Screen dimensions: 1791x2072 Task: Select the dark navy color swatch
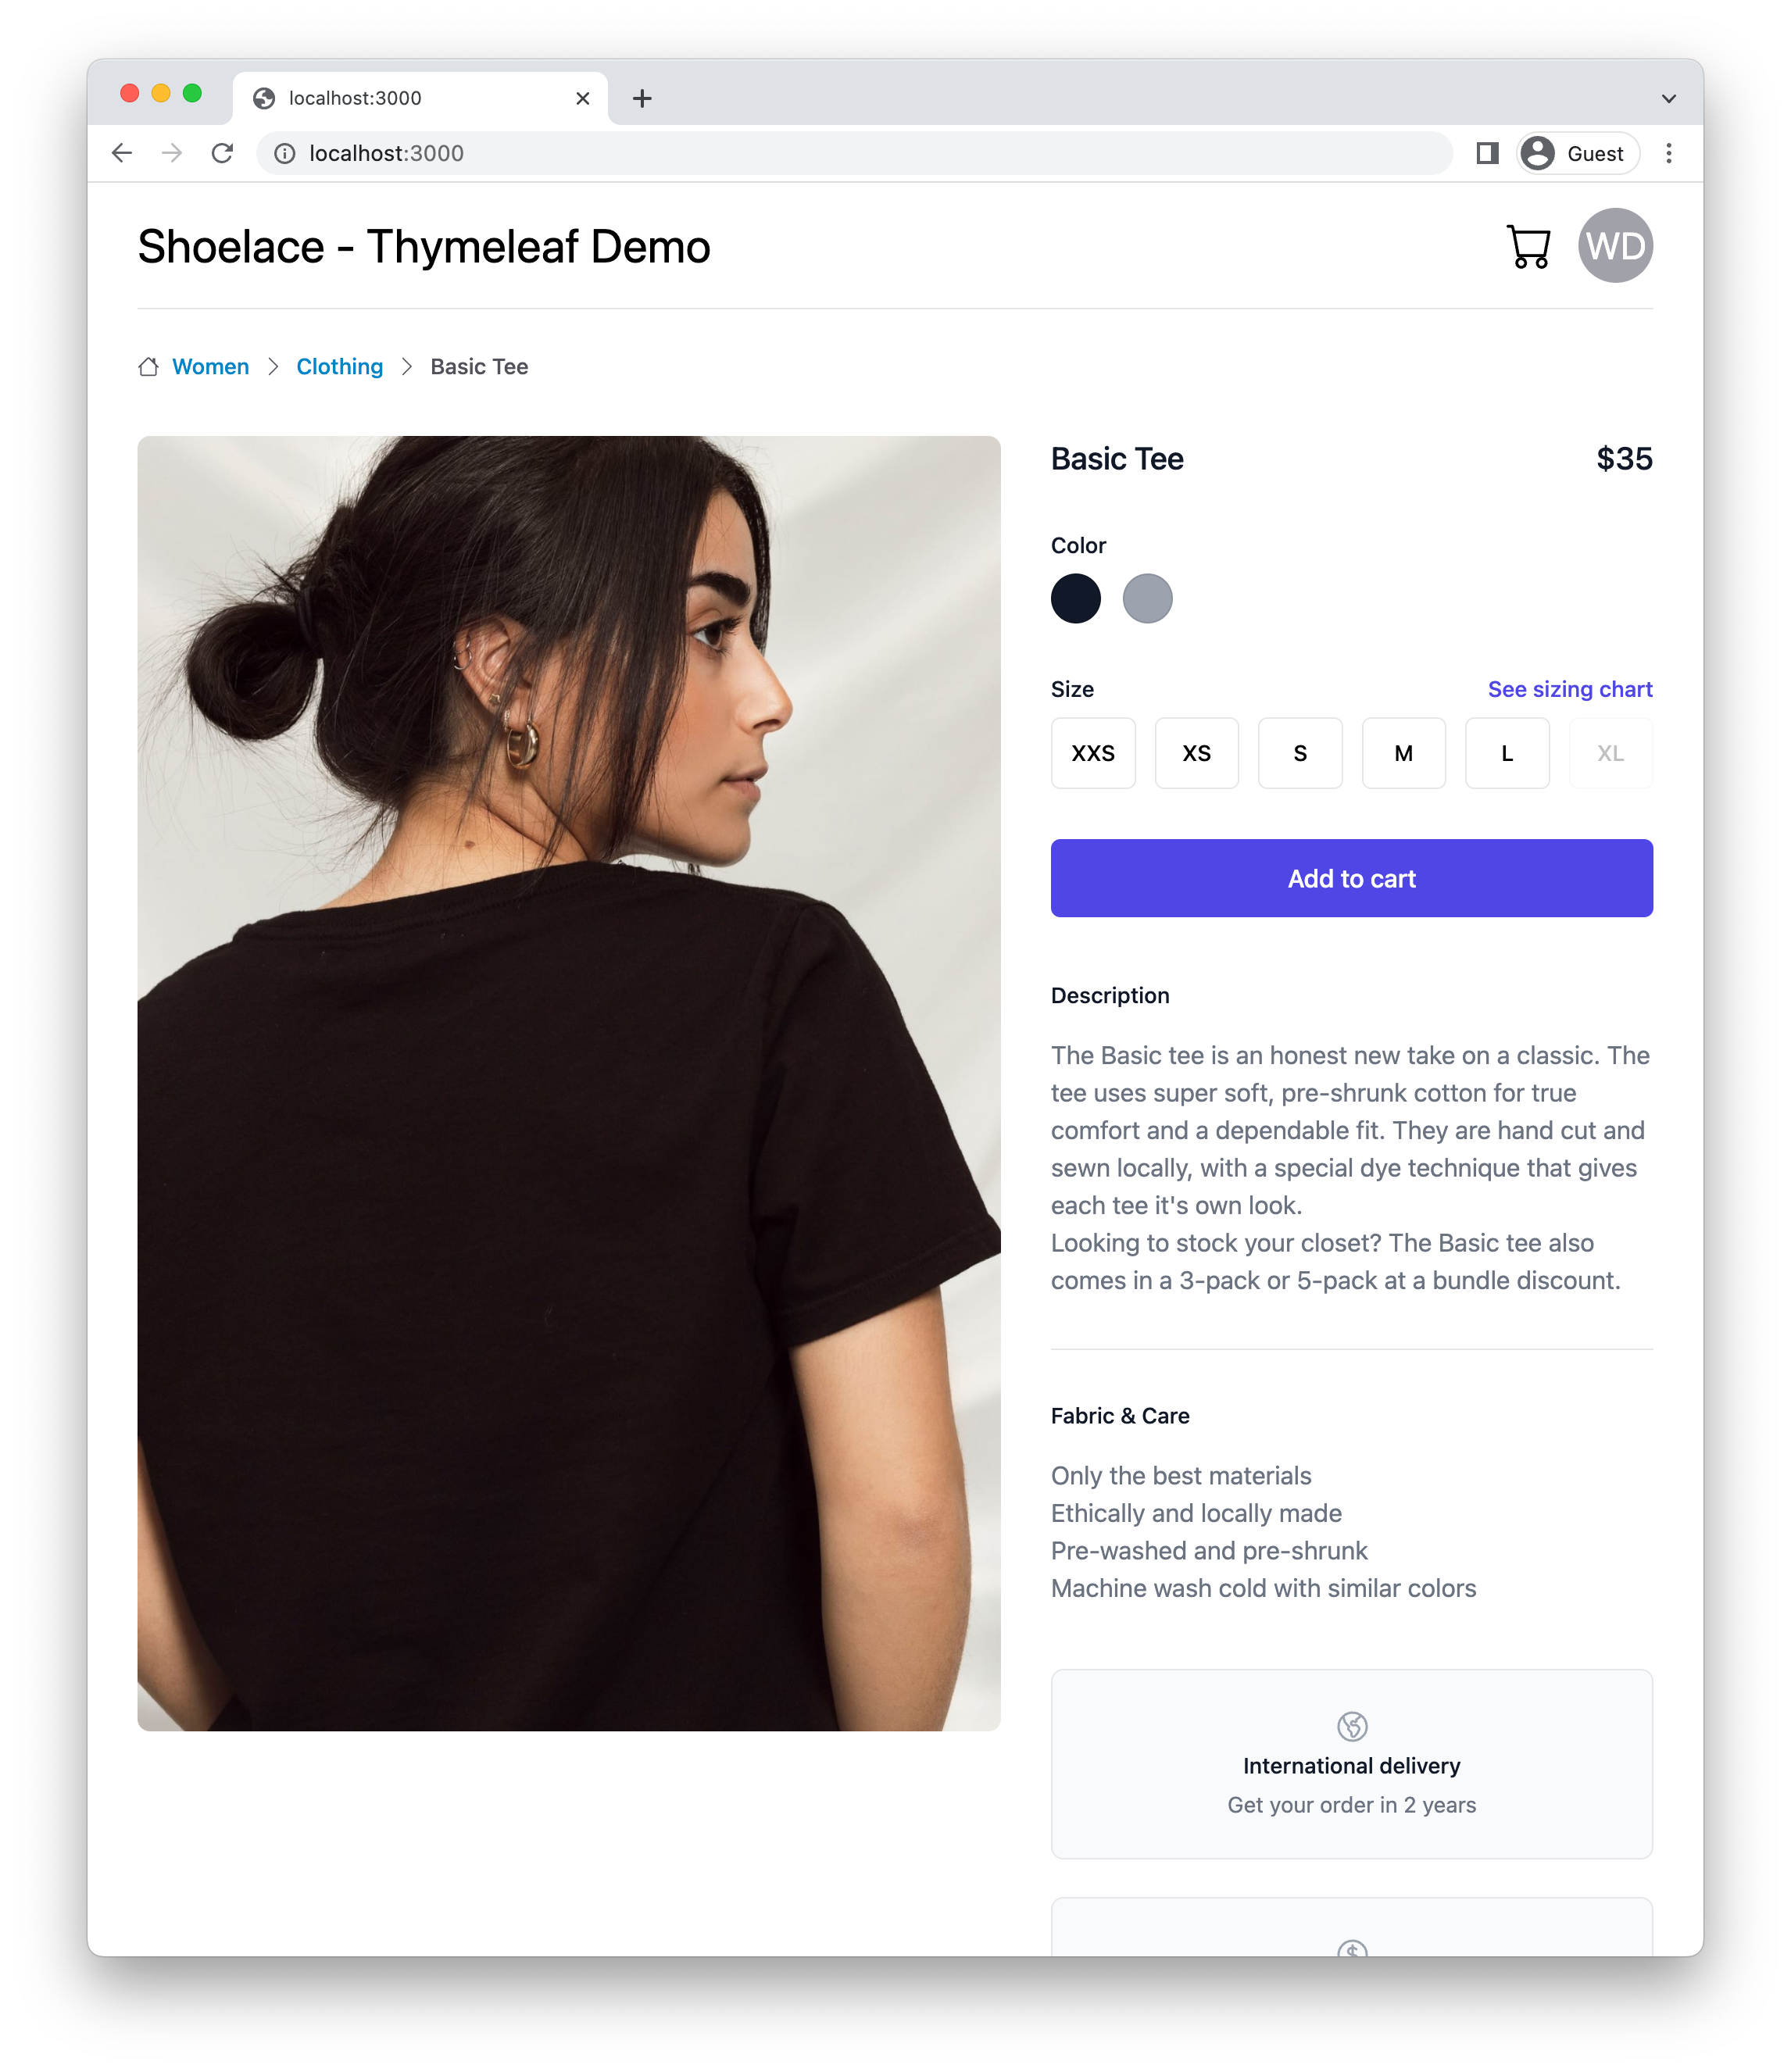(1077, 597)
